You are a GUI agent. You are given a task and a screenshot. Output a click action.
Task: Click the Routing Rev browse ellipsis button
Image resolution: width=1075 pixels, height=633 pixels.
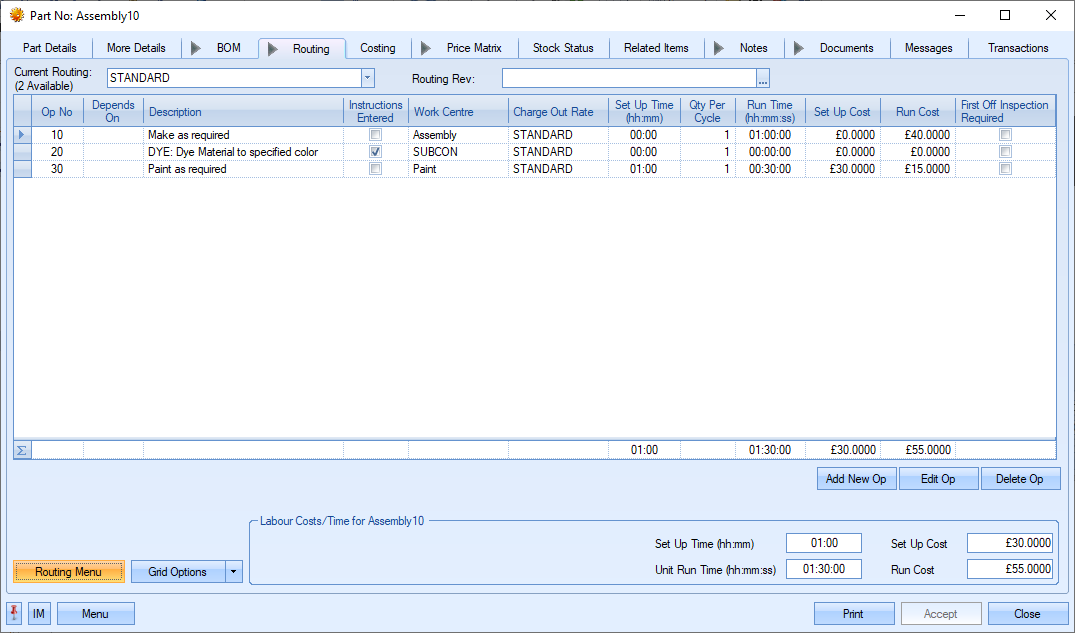tap(763, 78)
